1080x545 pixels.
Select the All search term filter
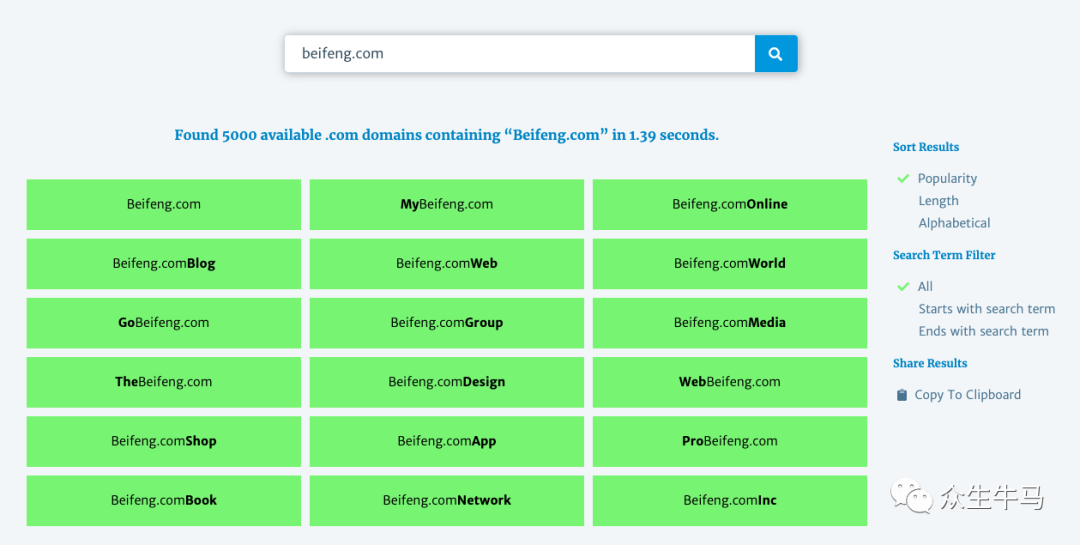(925, 287)
